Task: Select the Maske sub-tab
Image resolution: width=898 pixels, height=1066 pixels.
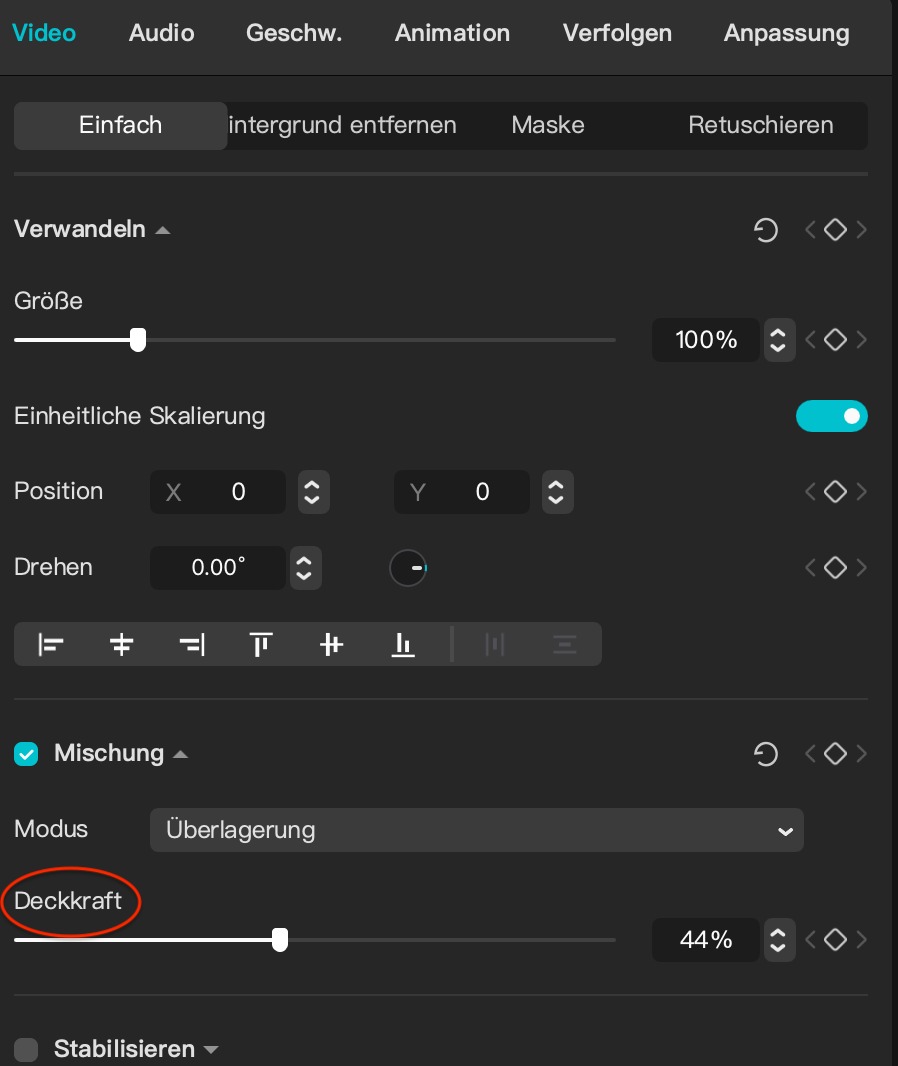Action: [548, 125]
